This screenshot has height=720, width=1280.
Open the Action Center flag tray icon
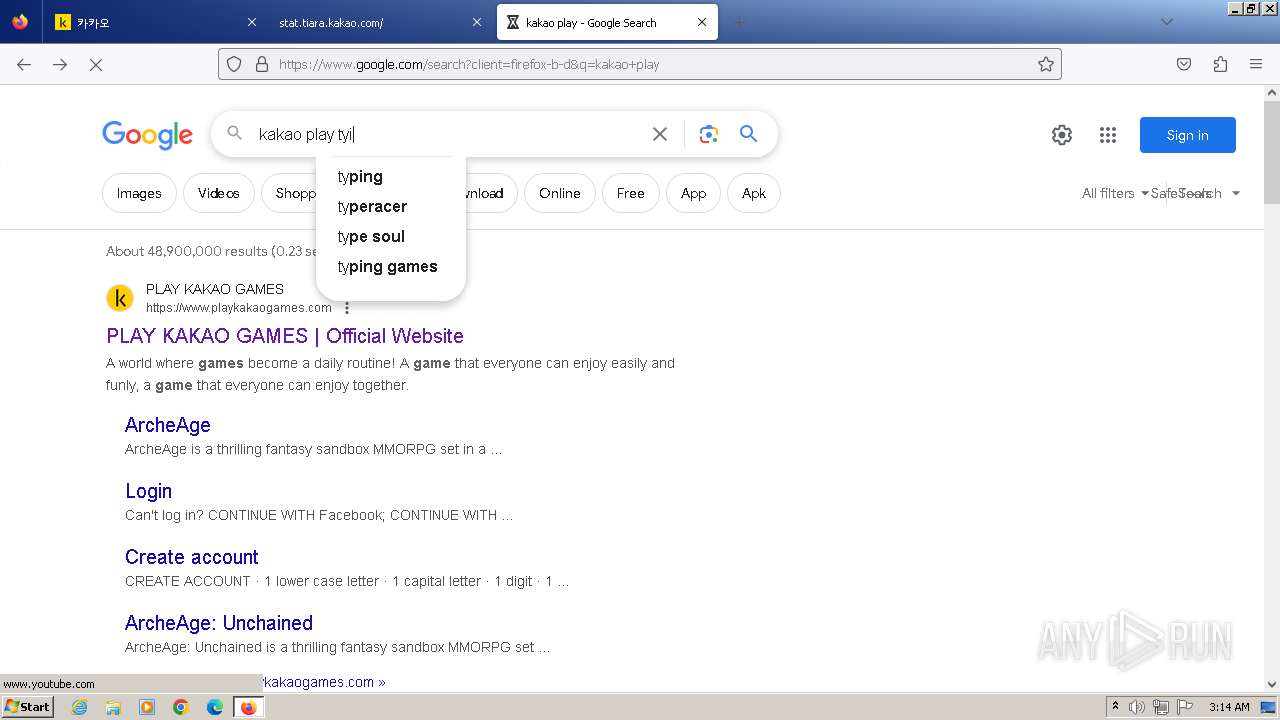click(1184, 707)
